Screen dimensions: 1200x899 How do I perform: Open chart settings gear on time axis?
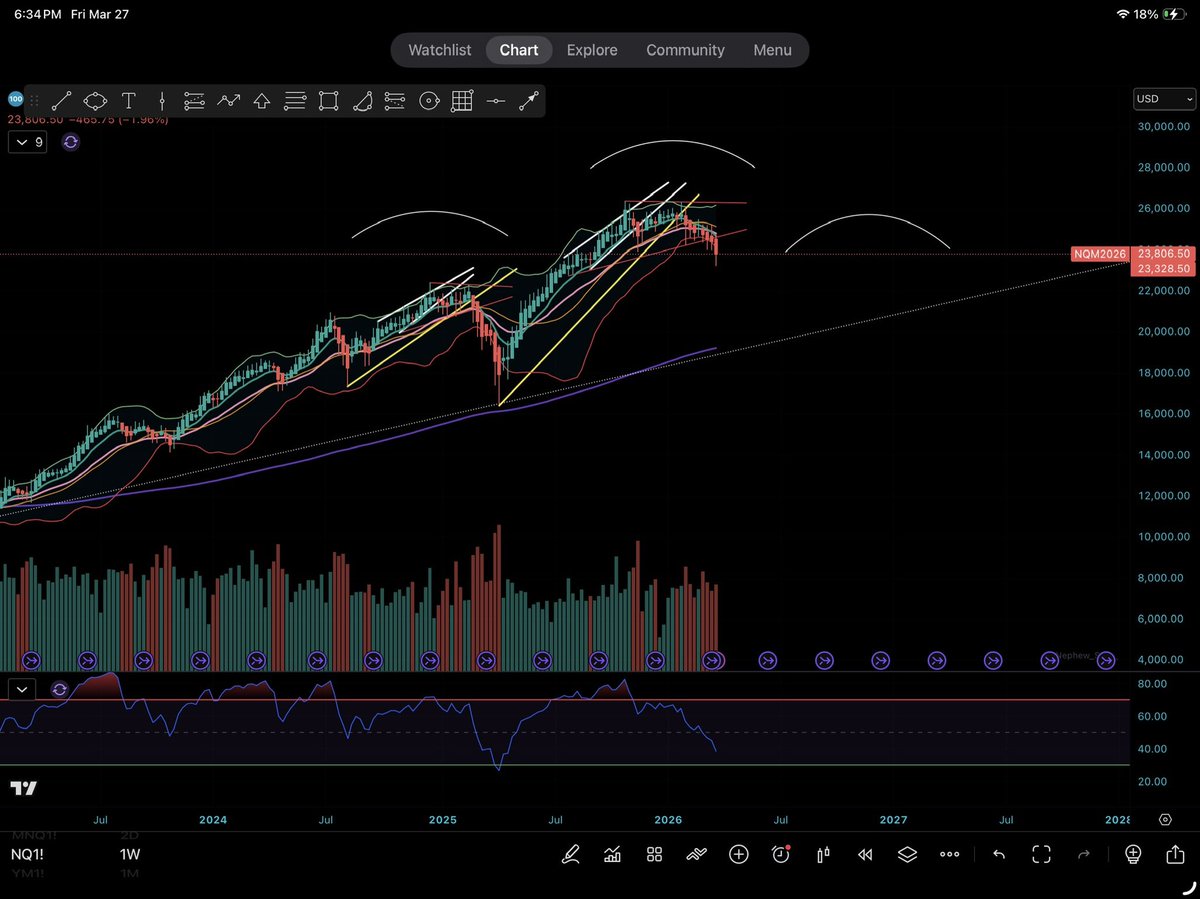(x=1165, y=819)
